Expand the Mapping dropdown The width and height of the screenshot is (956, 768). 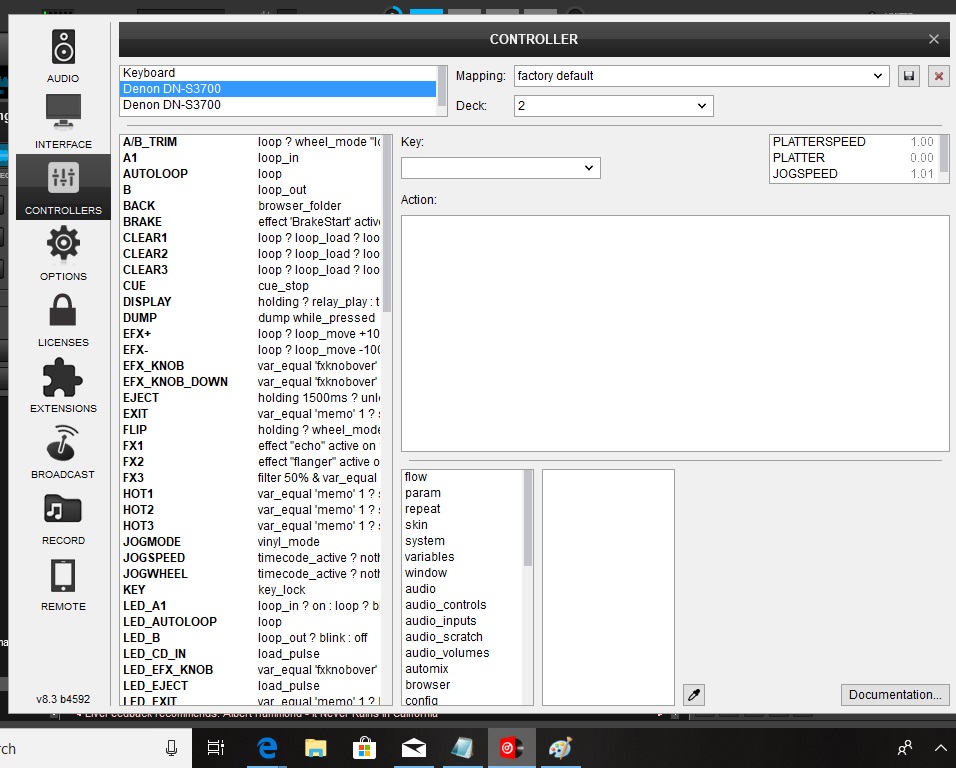(x=878, y=76)
